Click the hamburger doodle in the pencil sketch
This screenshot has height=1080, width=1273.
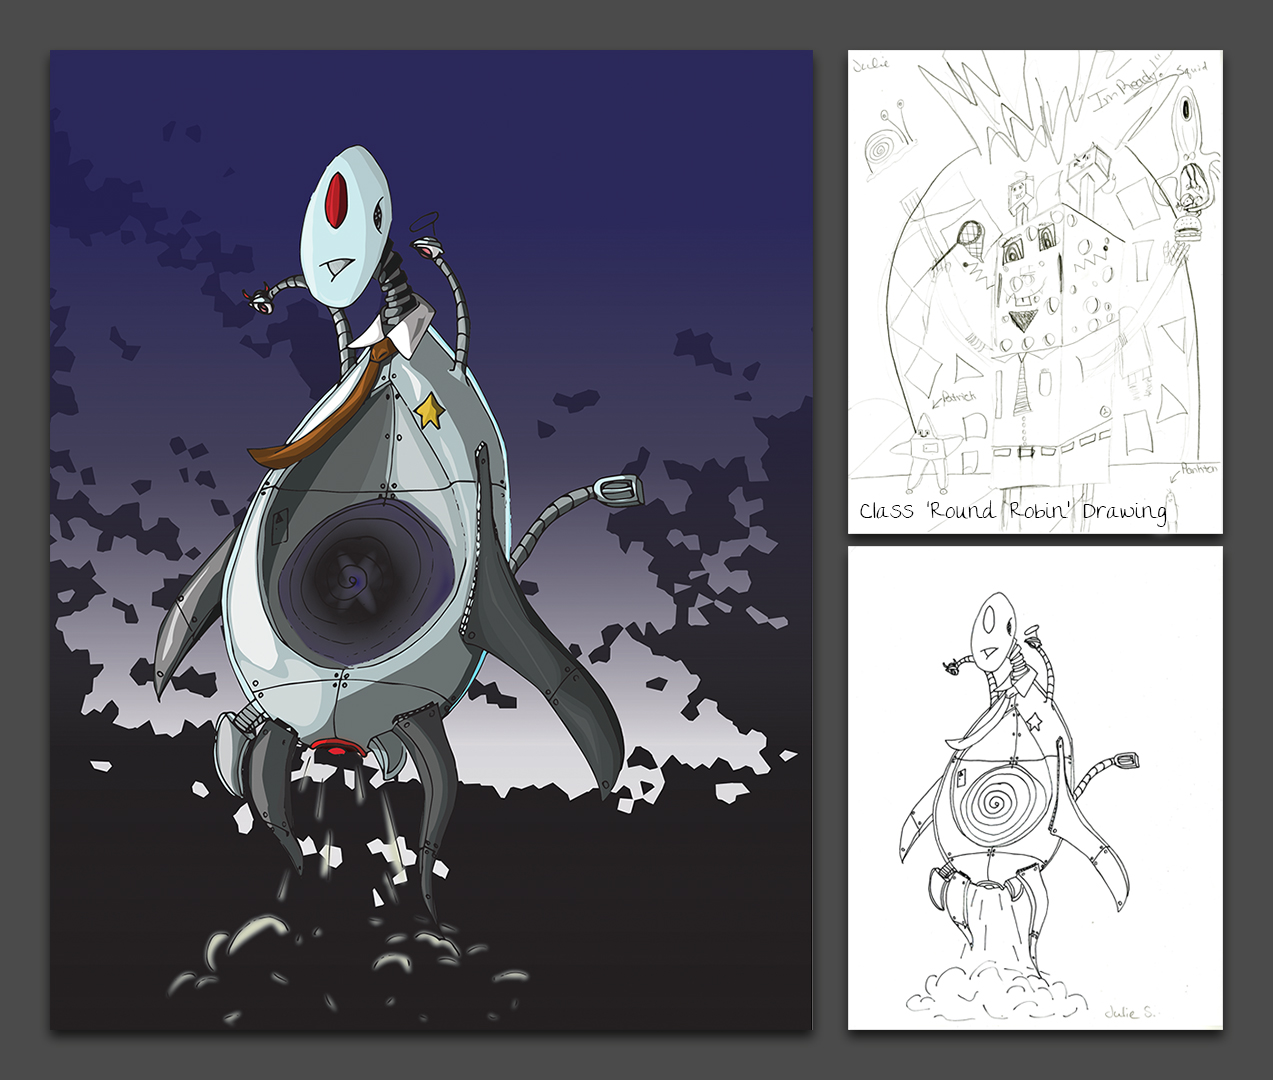(x=1186, y=227)
